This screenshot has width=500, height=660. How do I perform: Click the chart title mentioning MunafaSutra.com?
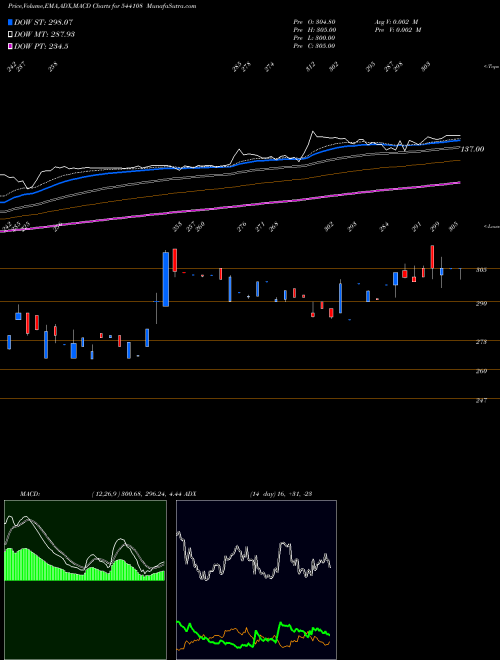pos(102,6)
